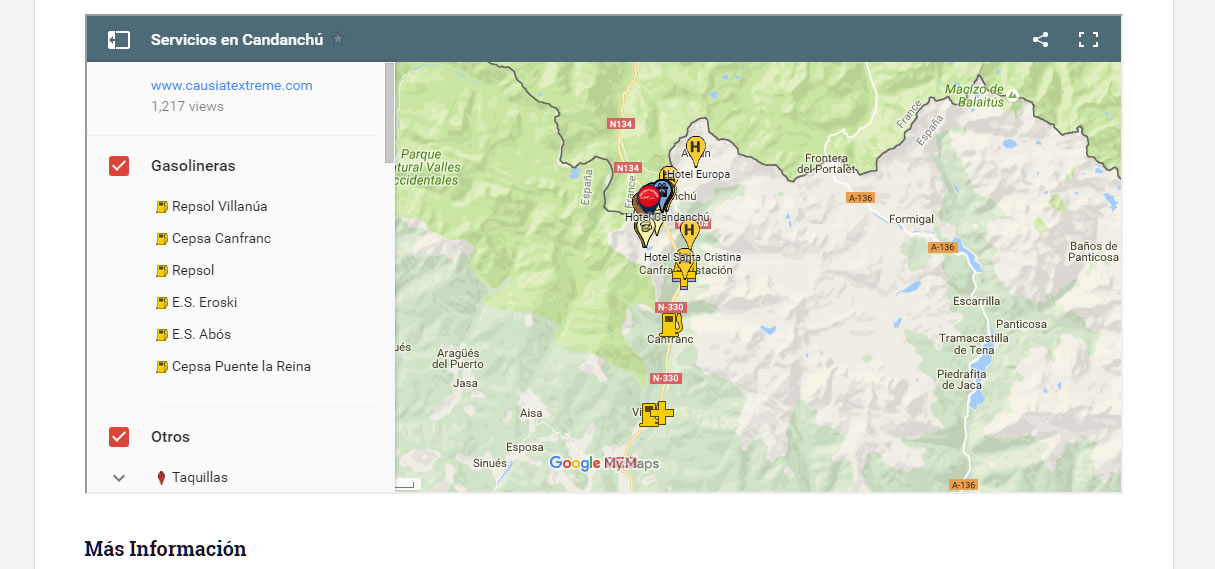The image size is (1215, 569).
Task: Click the Aragüés del Puerto label
Action: pyautogui.click(x=458, y=359)
